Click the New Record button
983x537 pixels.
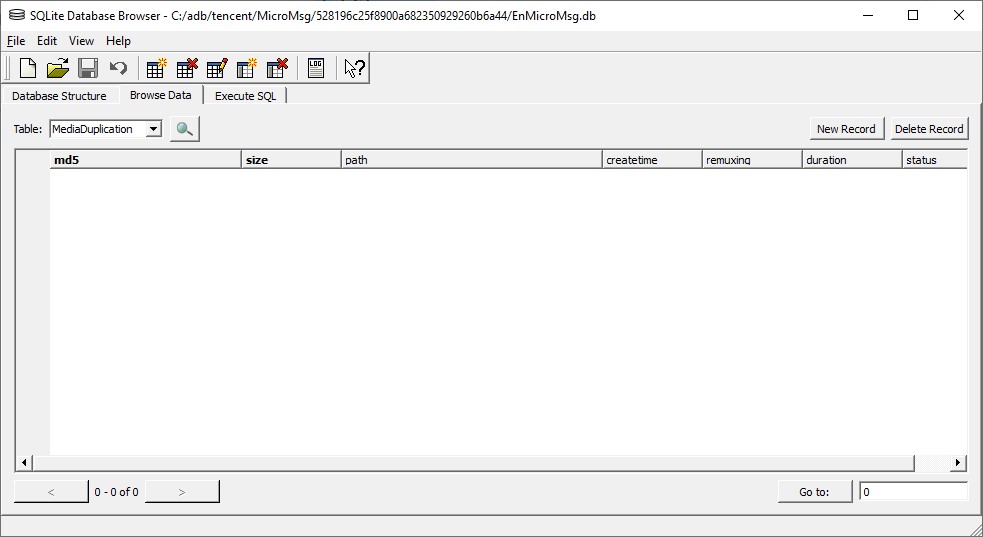coord(846,128)
